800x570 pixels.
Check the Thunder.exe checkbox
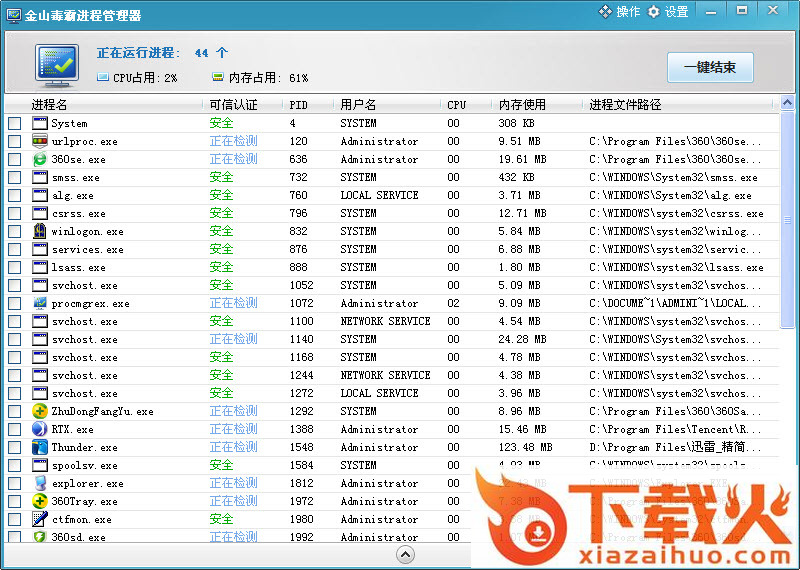tap(14, 447)
